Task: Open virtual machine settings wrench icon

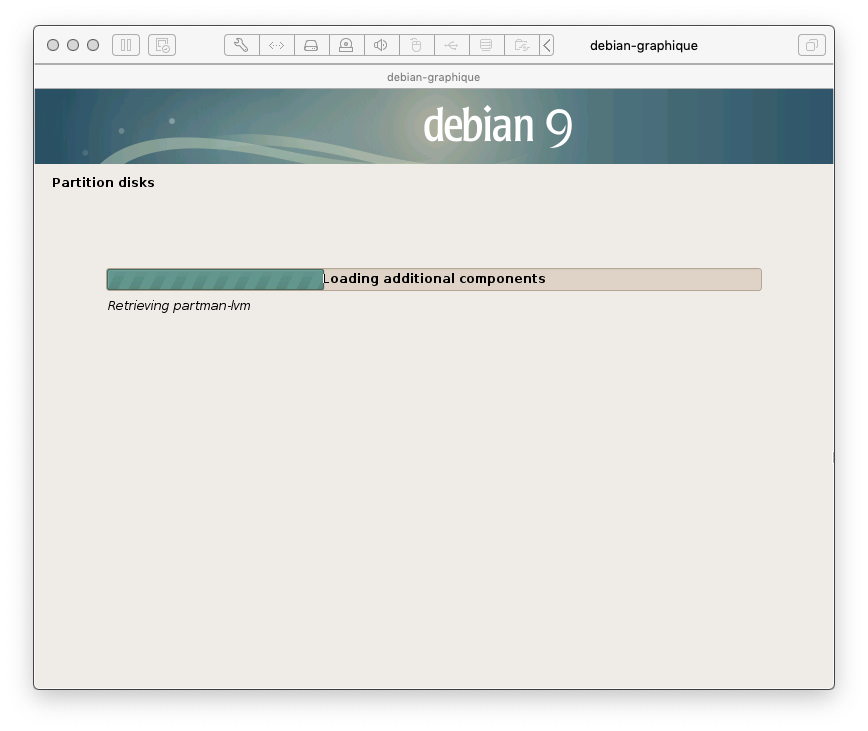Action: [241, 45]
